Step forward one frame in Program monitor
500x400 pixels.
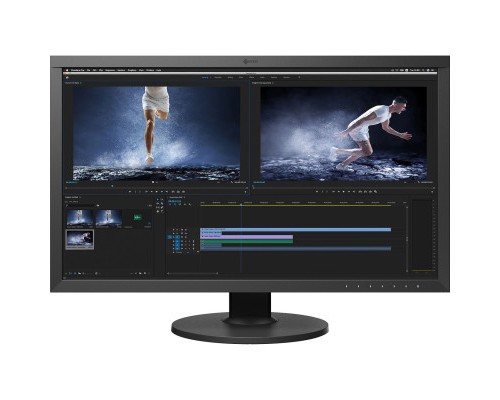(x=349, y=192)
